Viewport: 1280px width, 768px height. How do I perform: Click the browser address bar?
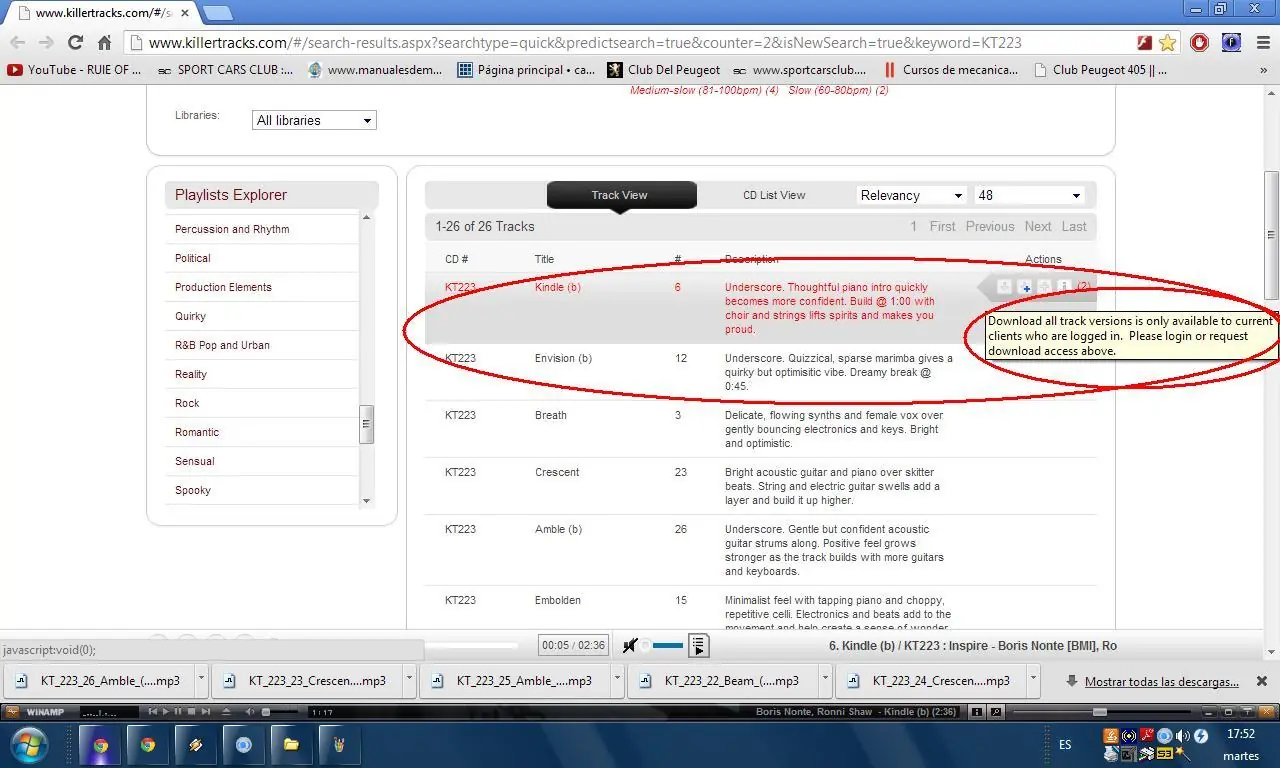pyautogui.click(x=640, y=43)
